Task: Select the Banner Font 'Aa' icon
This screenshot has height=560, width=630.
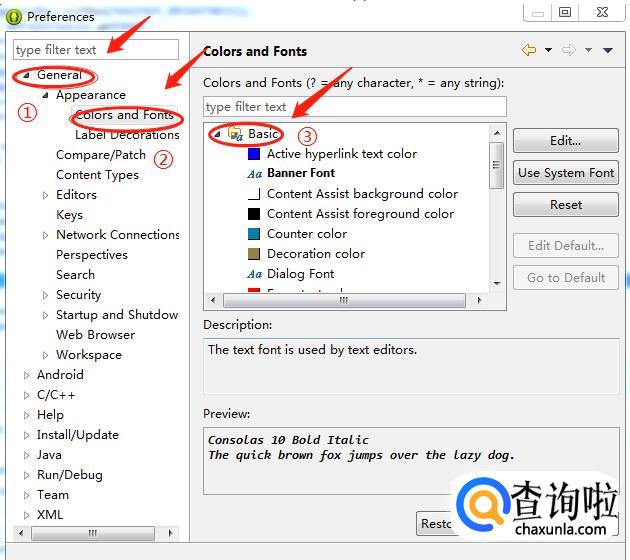Action: [254, 173]
